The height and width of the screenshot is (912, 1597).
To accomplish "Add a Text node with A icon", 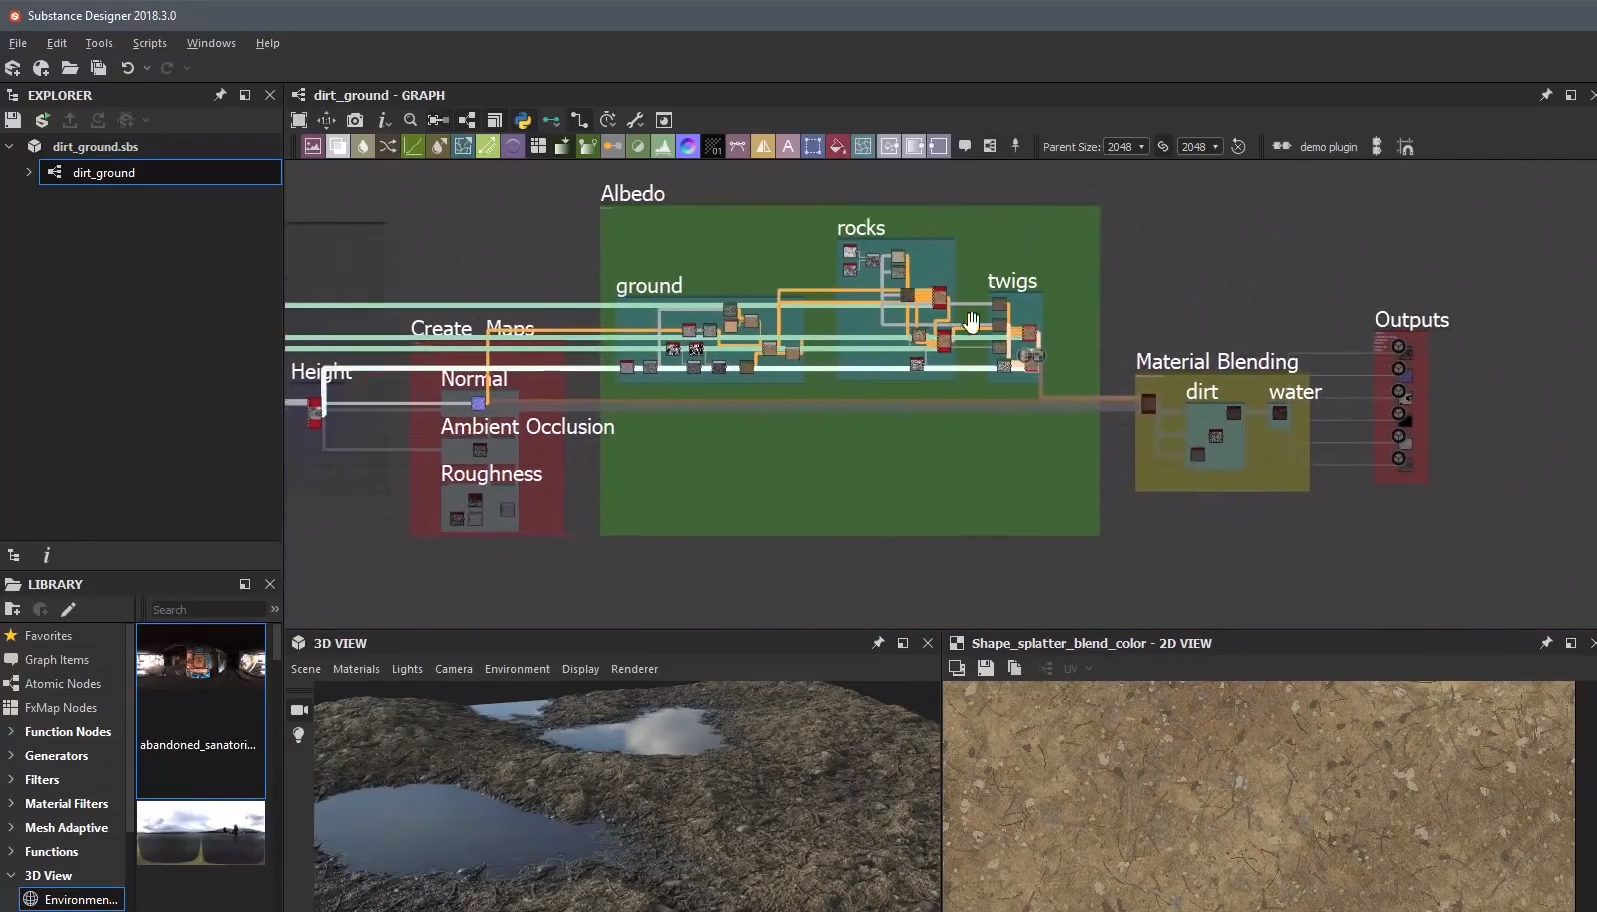I will [788, 146].
